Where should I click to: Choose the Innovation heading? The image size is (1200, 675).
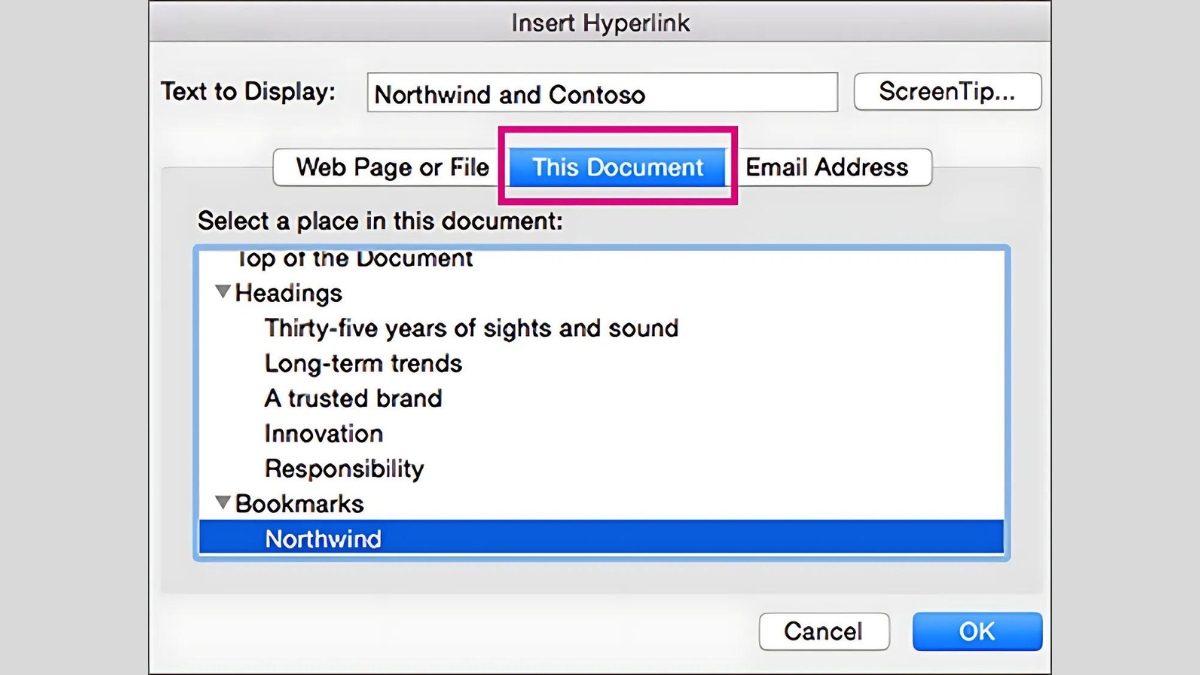click(323, 433)
